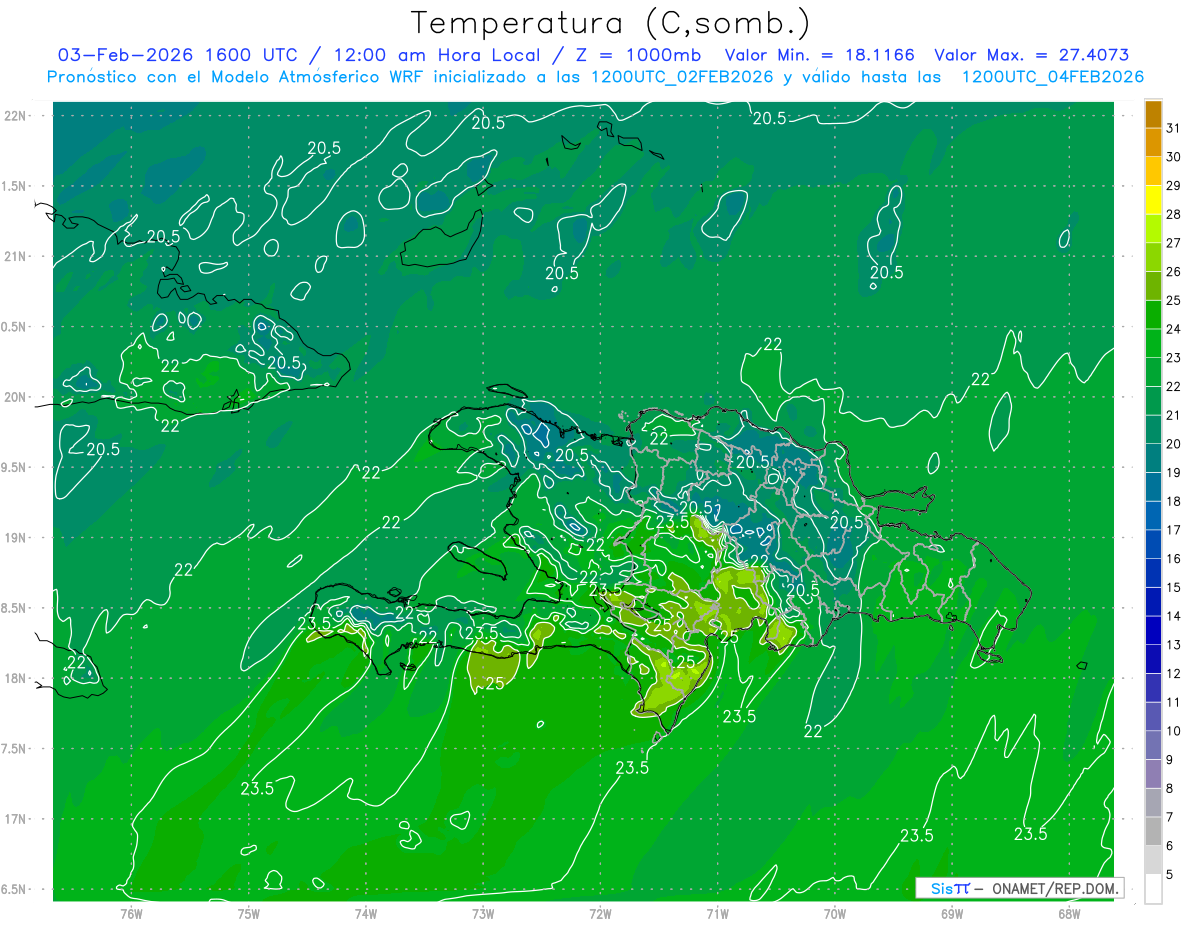Click the 22N latitude axis label
Viewport: 1200px width, 927px height.
click(x=16, y=116)
